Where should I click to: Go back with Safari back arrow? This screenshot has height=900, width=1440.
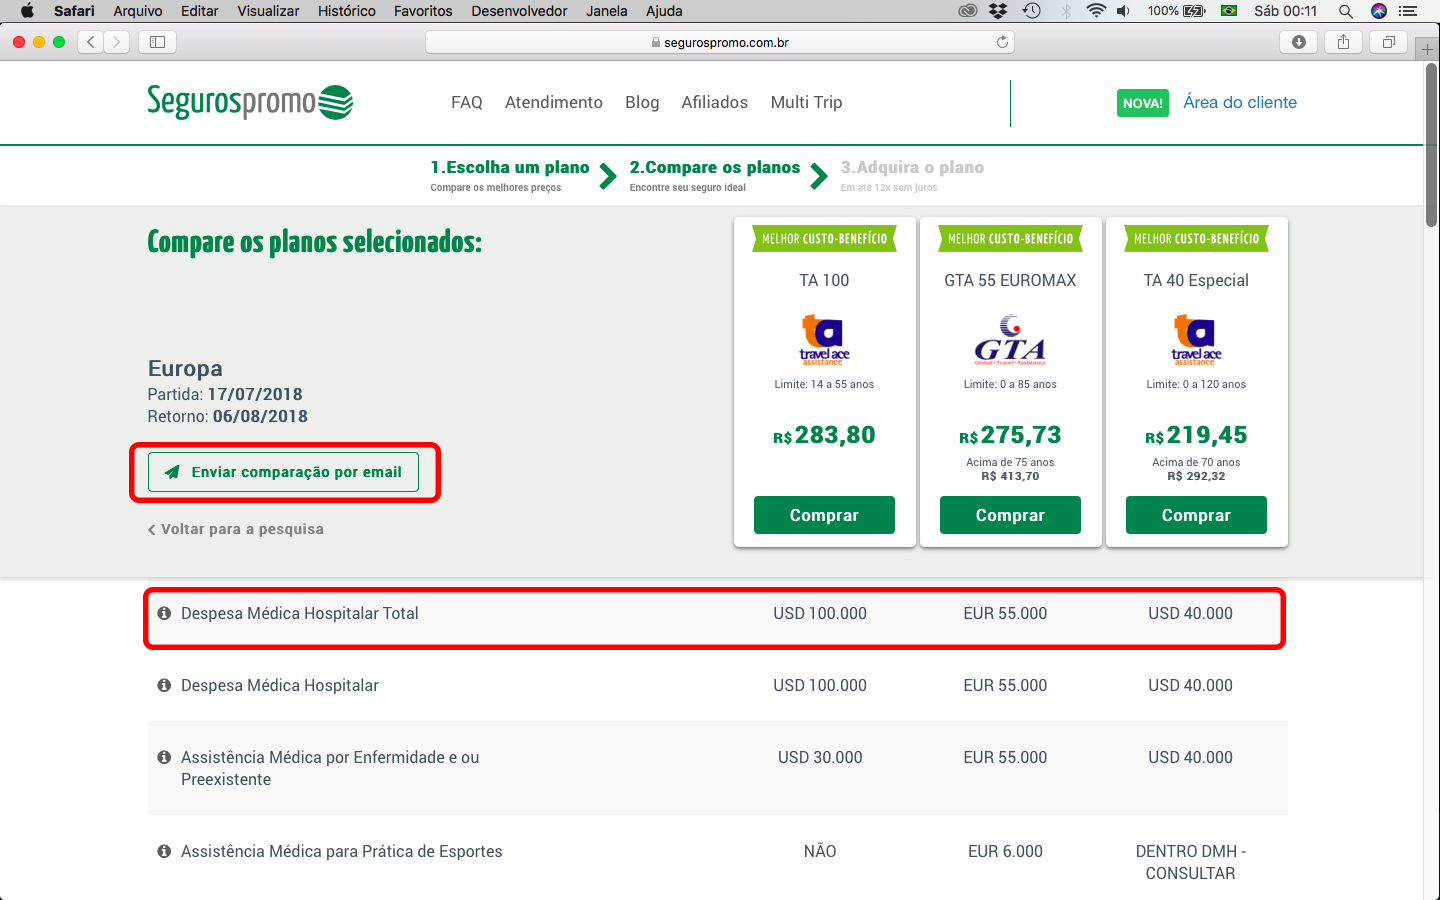coord(91,42)
